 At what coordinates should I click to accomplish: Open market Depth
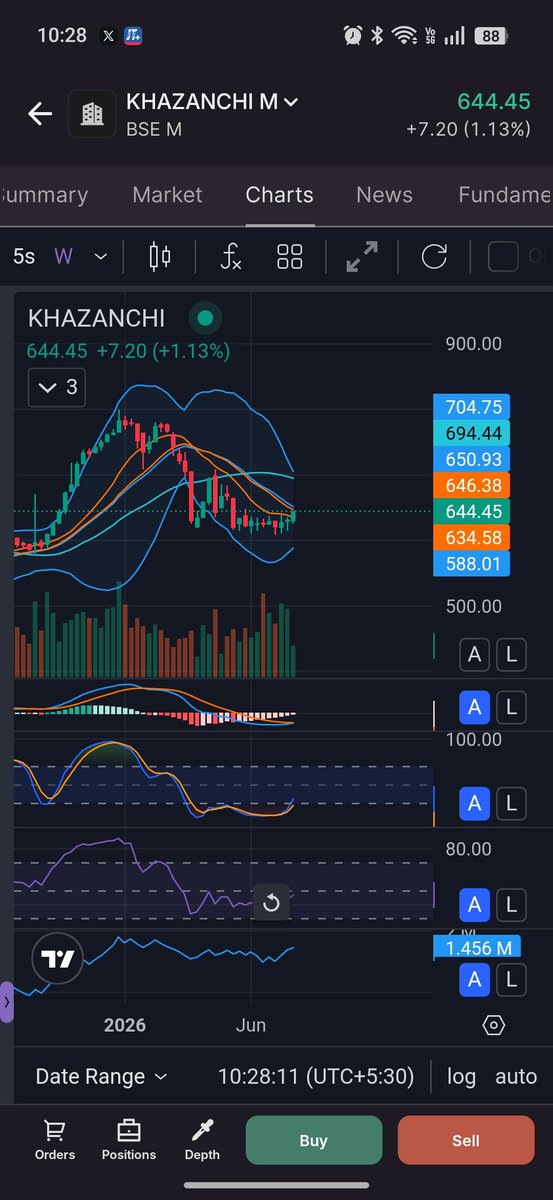coord(202,1141)
